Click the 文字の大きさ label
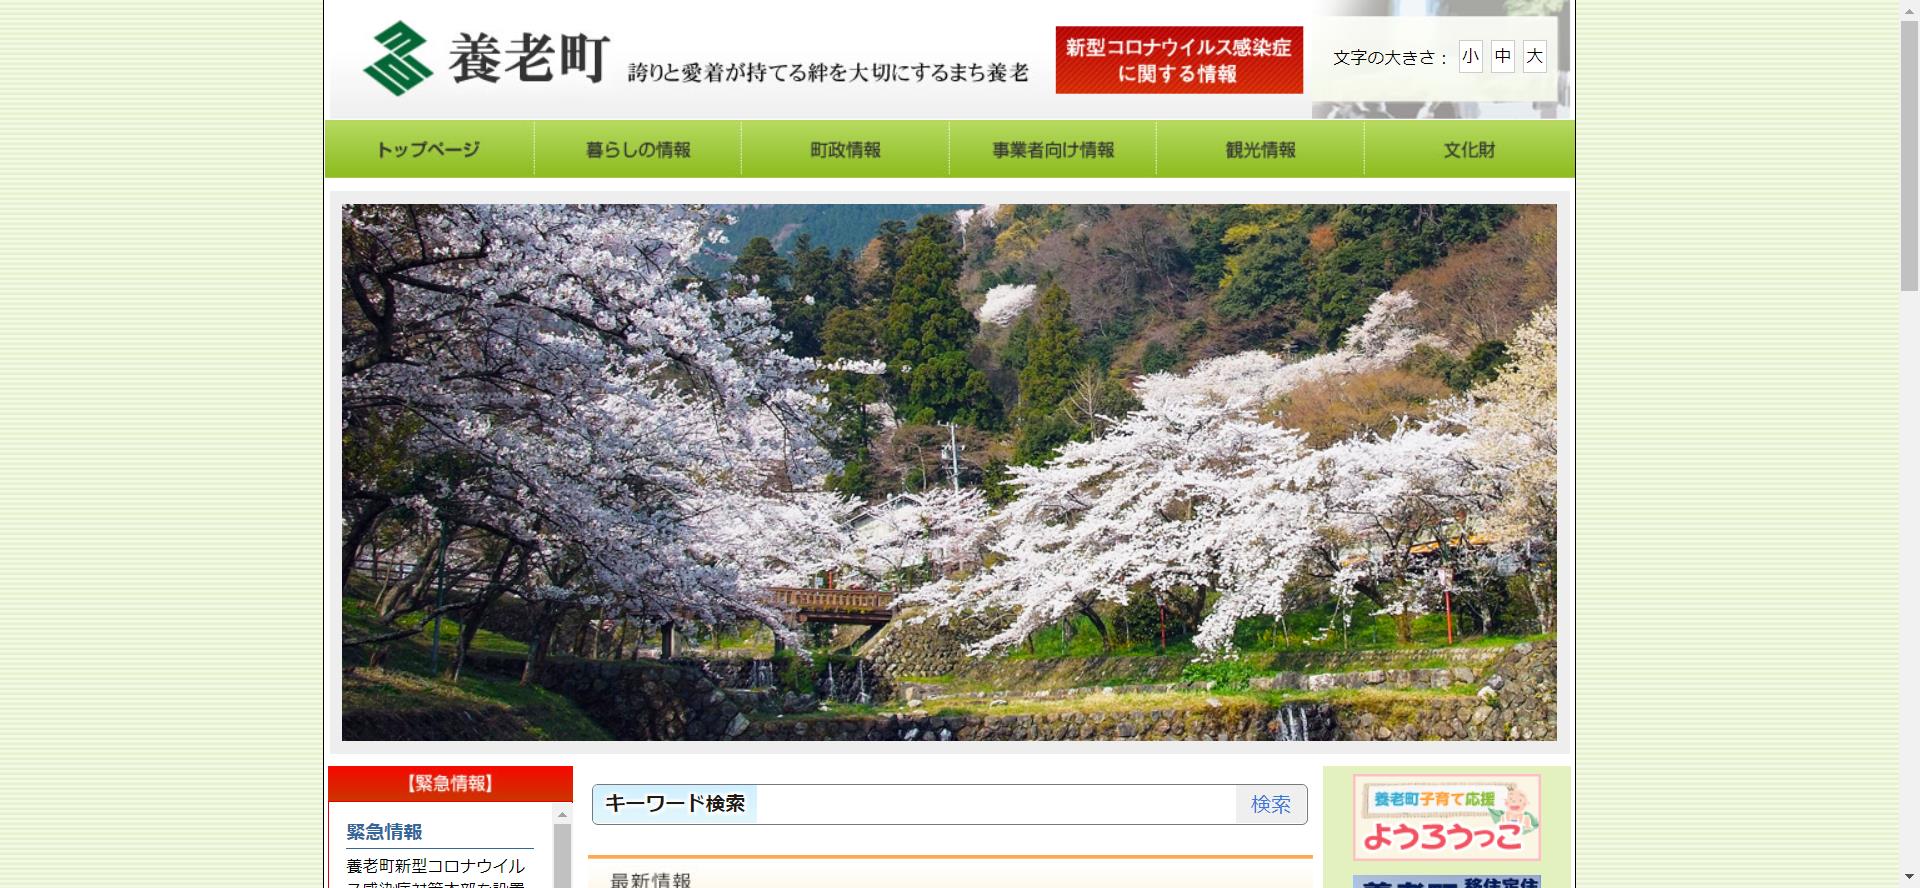Screen dimensions: 1920x888 point(1389,58)
